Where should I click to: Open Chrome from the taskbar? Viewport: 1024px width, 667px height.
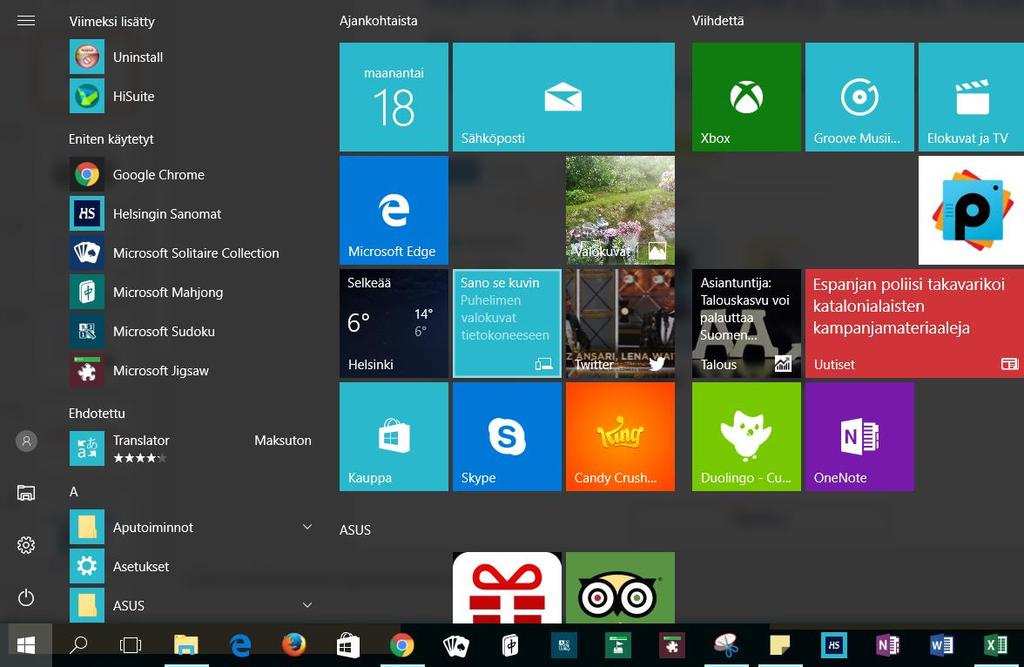coord(402,645)
